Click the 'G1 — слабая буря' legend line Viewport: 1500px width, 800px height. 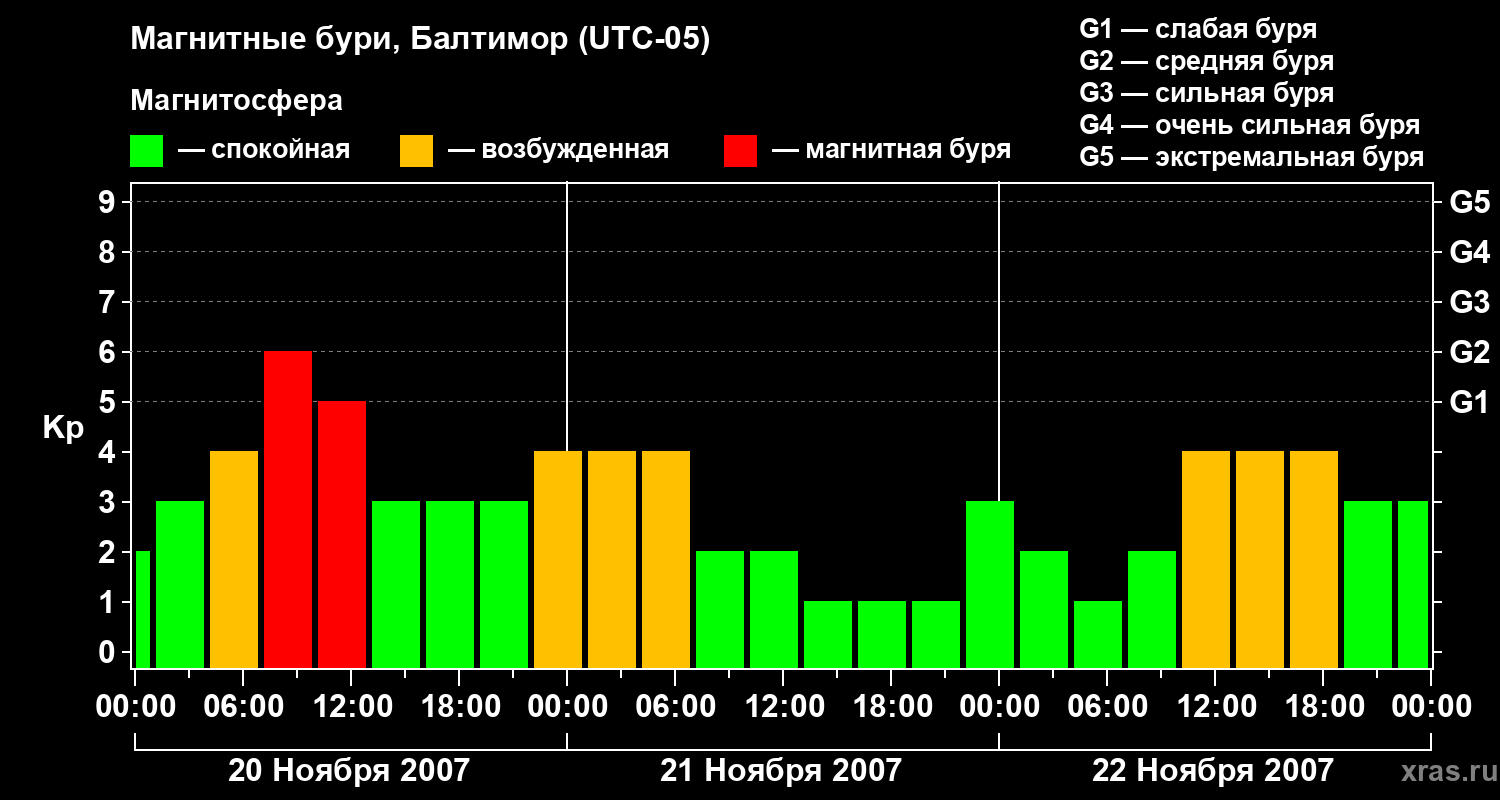(1198, 29)
